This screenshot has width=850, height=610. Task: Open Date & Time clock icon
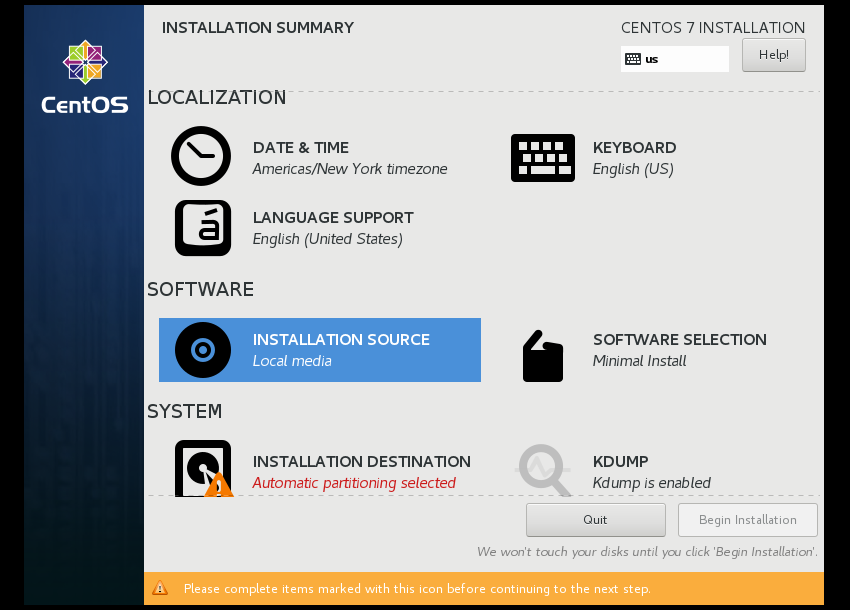[201, 156]
